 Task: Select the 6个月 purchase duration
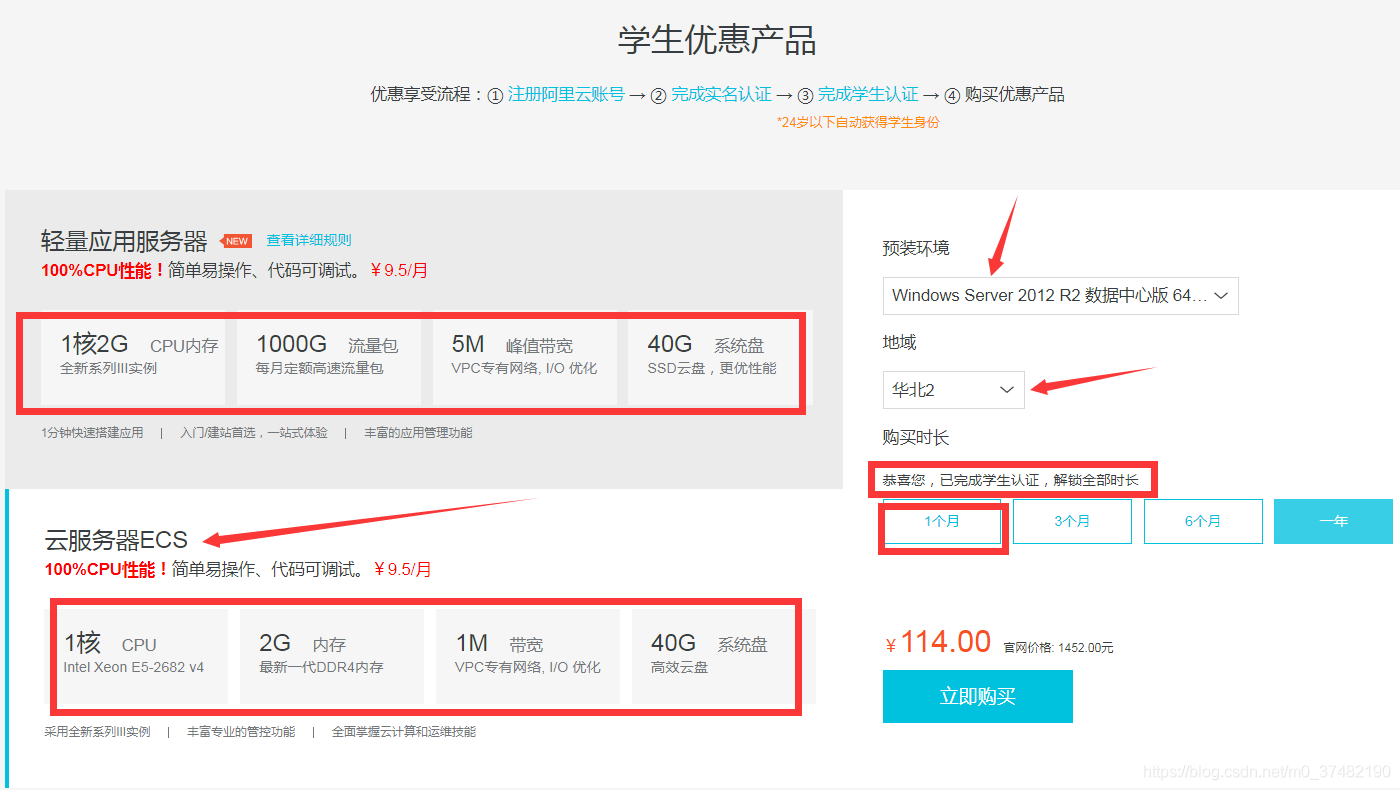tap(1203, 522)
